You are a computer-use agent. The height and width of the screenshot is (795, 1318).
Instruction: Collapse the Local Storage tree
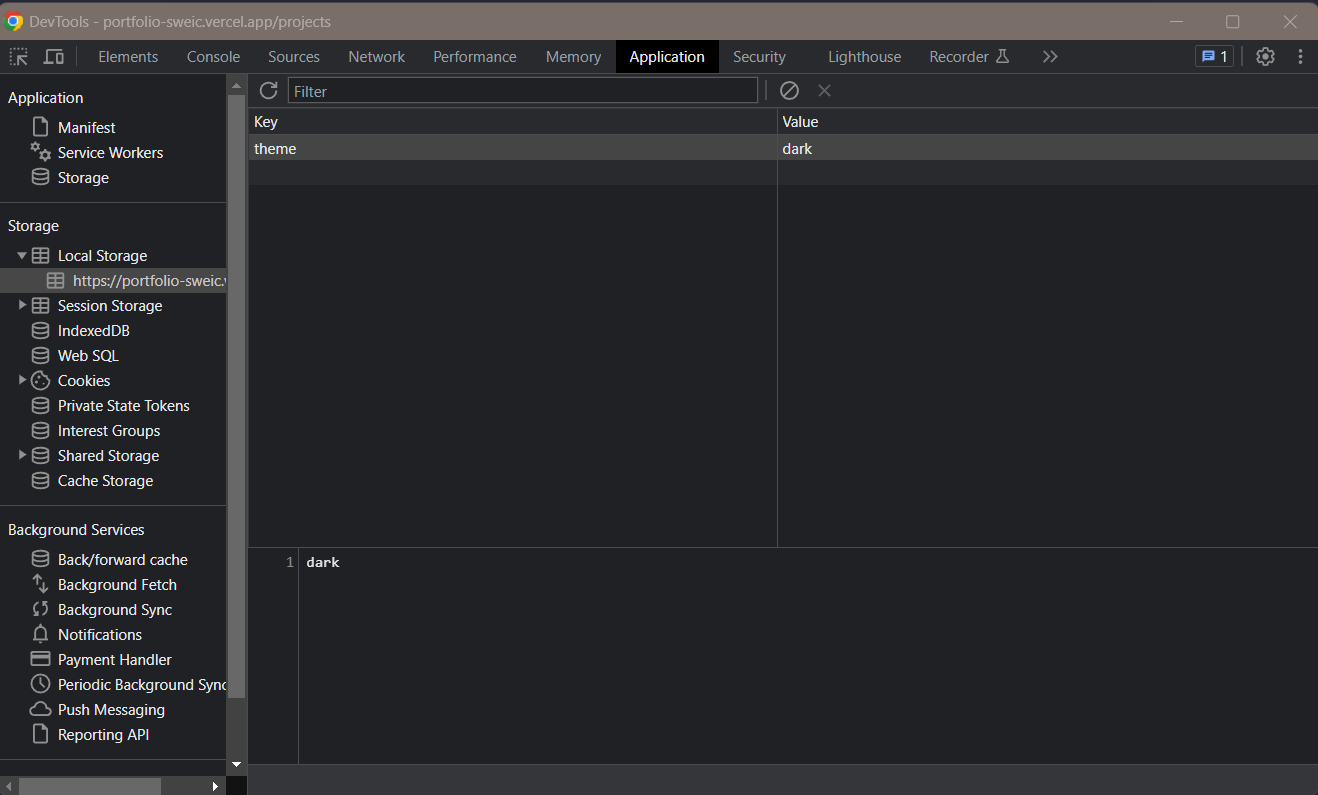click(x=22, y=256)
